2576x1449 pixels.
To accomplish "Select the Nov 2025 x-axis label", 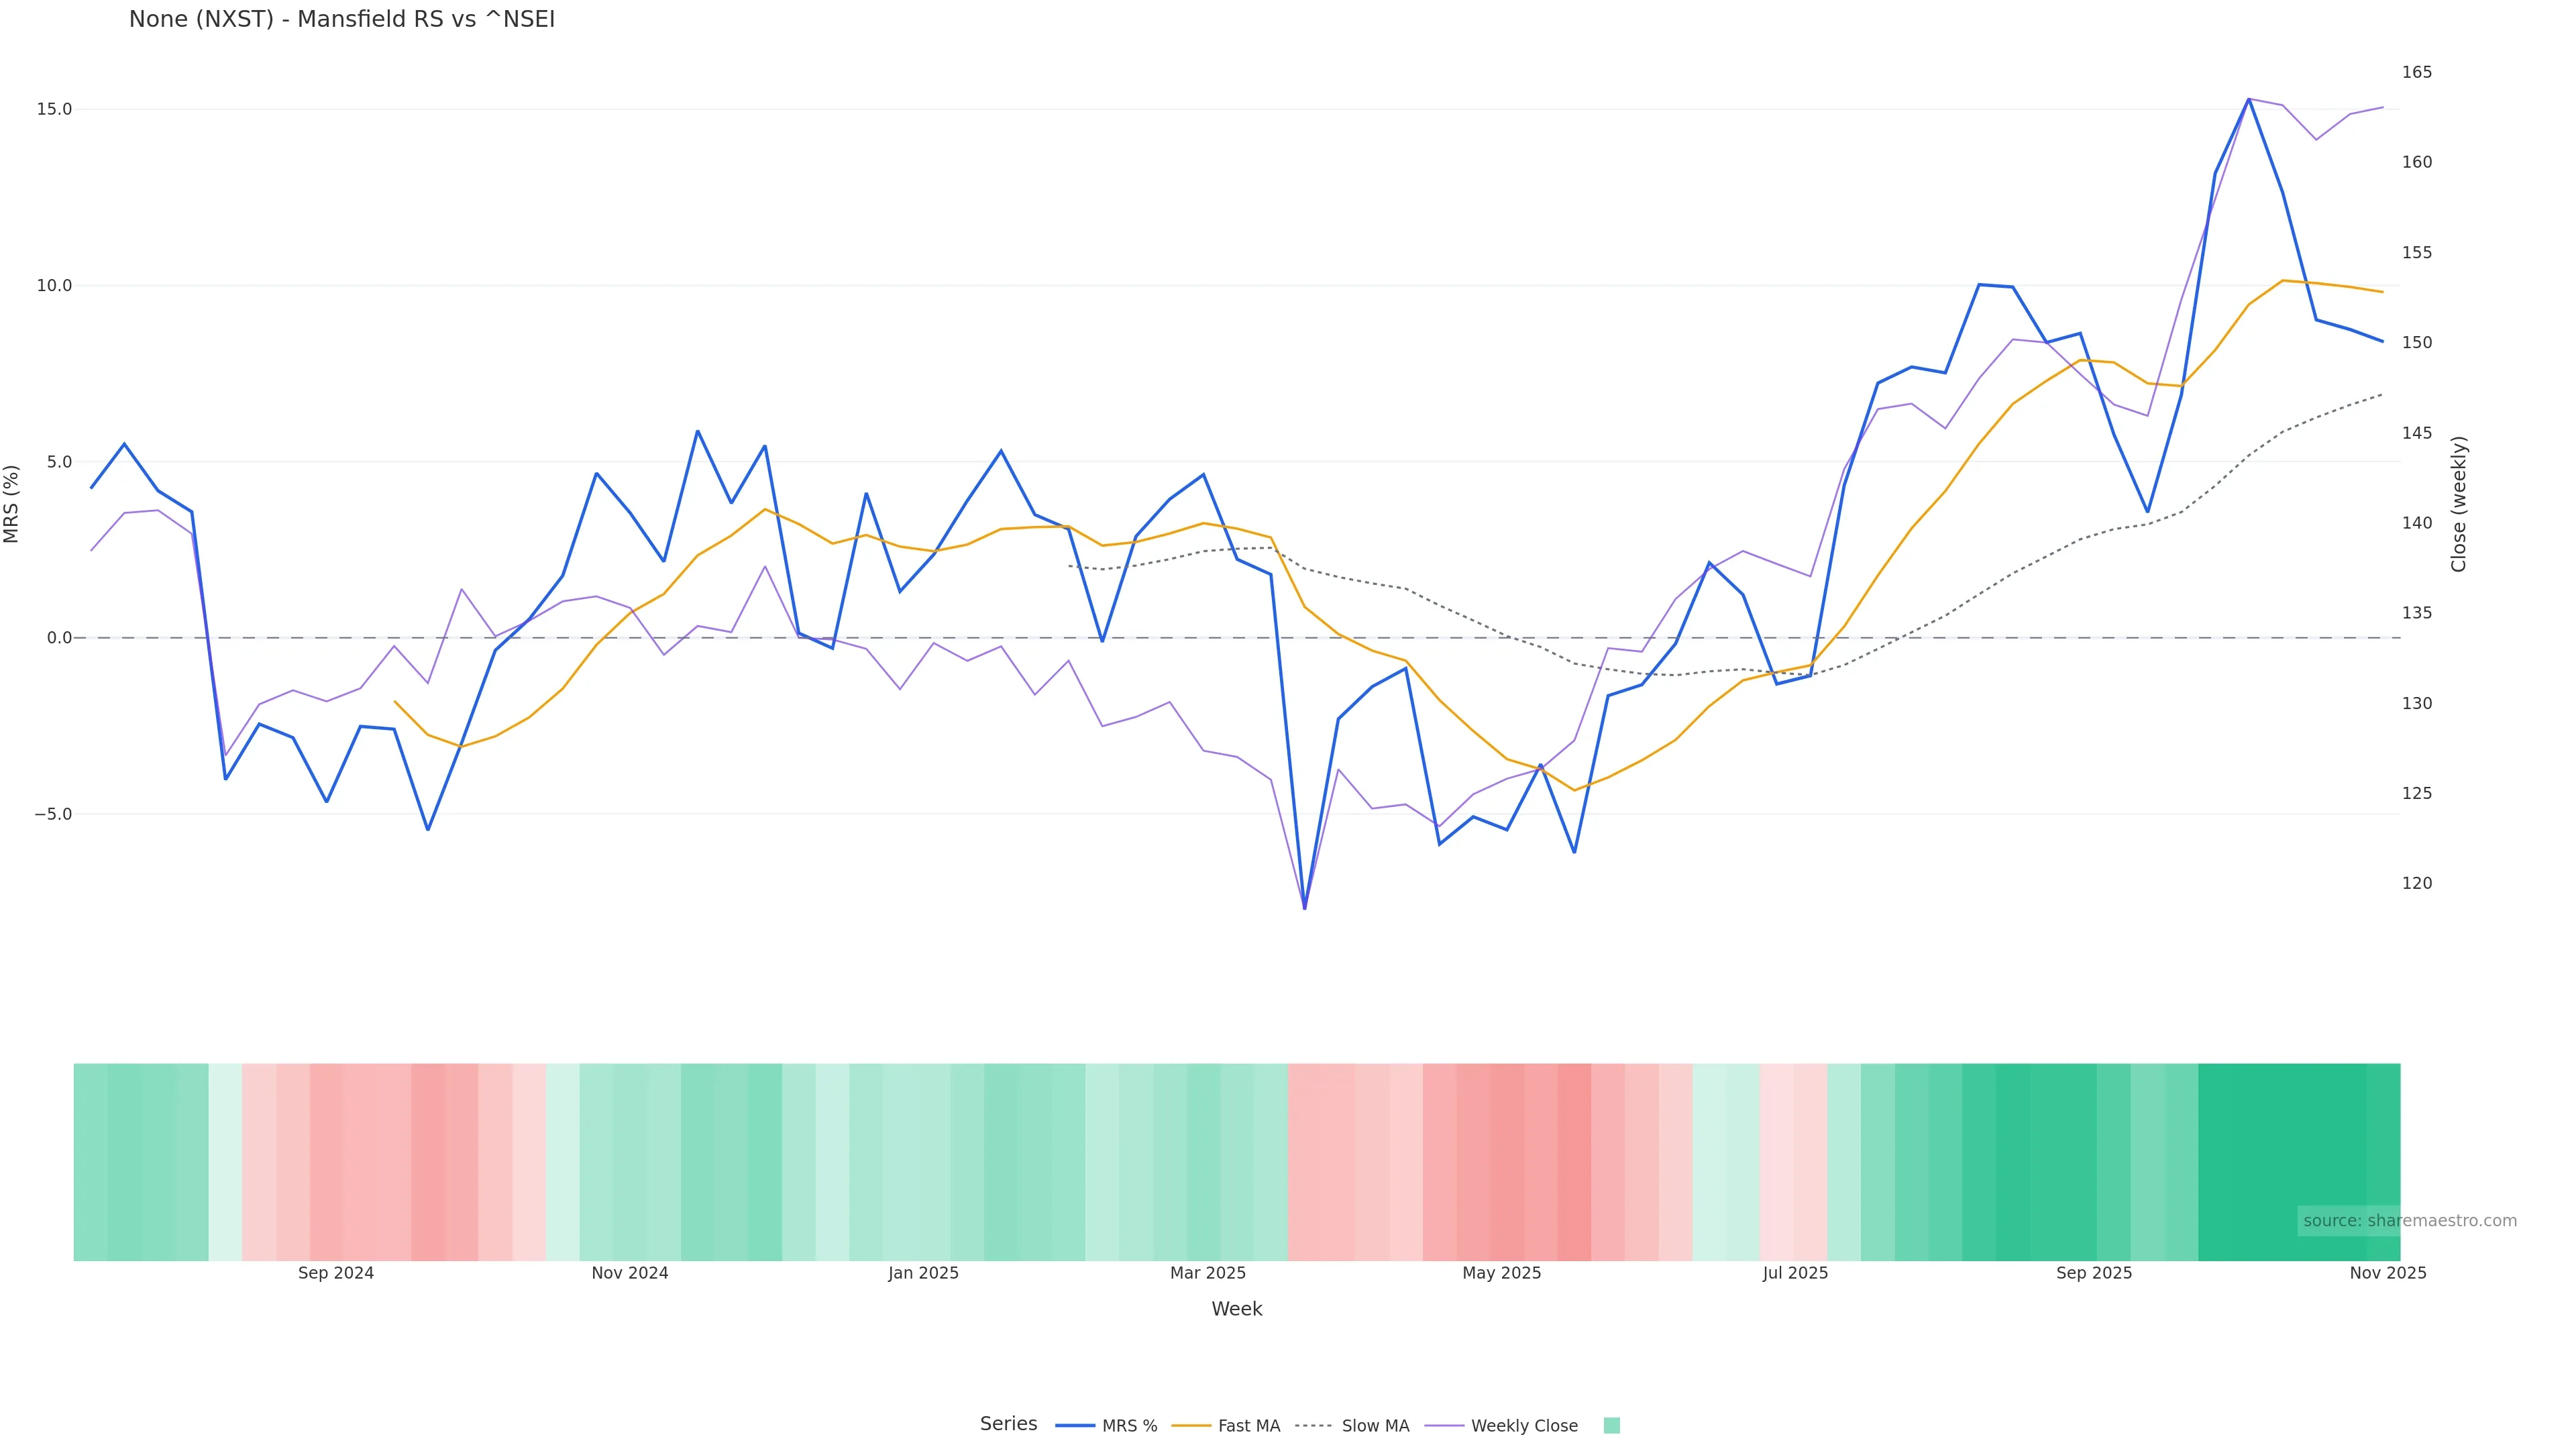I will click(2388, 1273).
